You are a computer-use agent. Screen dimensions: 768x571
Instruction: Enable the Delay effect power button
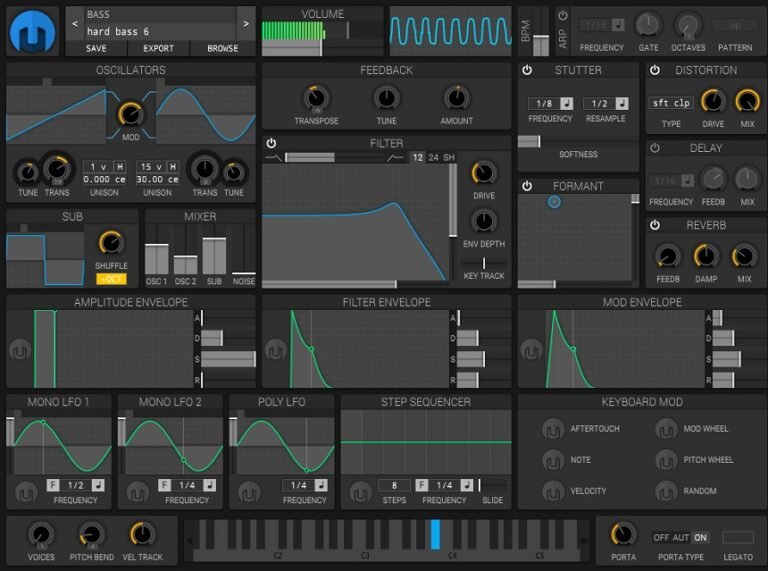point(655,148)
